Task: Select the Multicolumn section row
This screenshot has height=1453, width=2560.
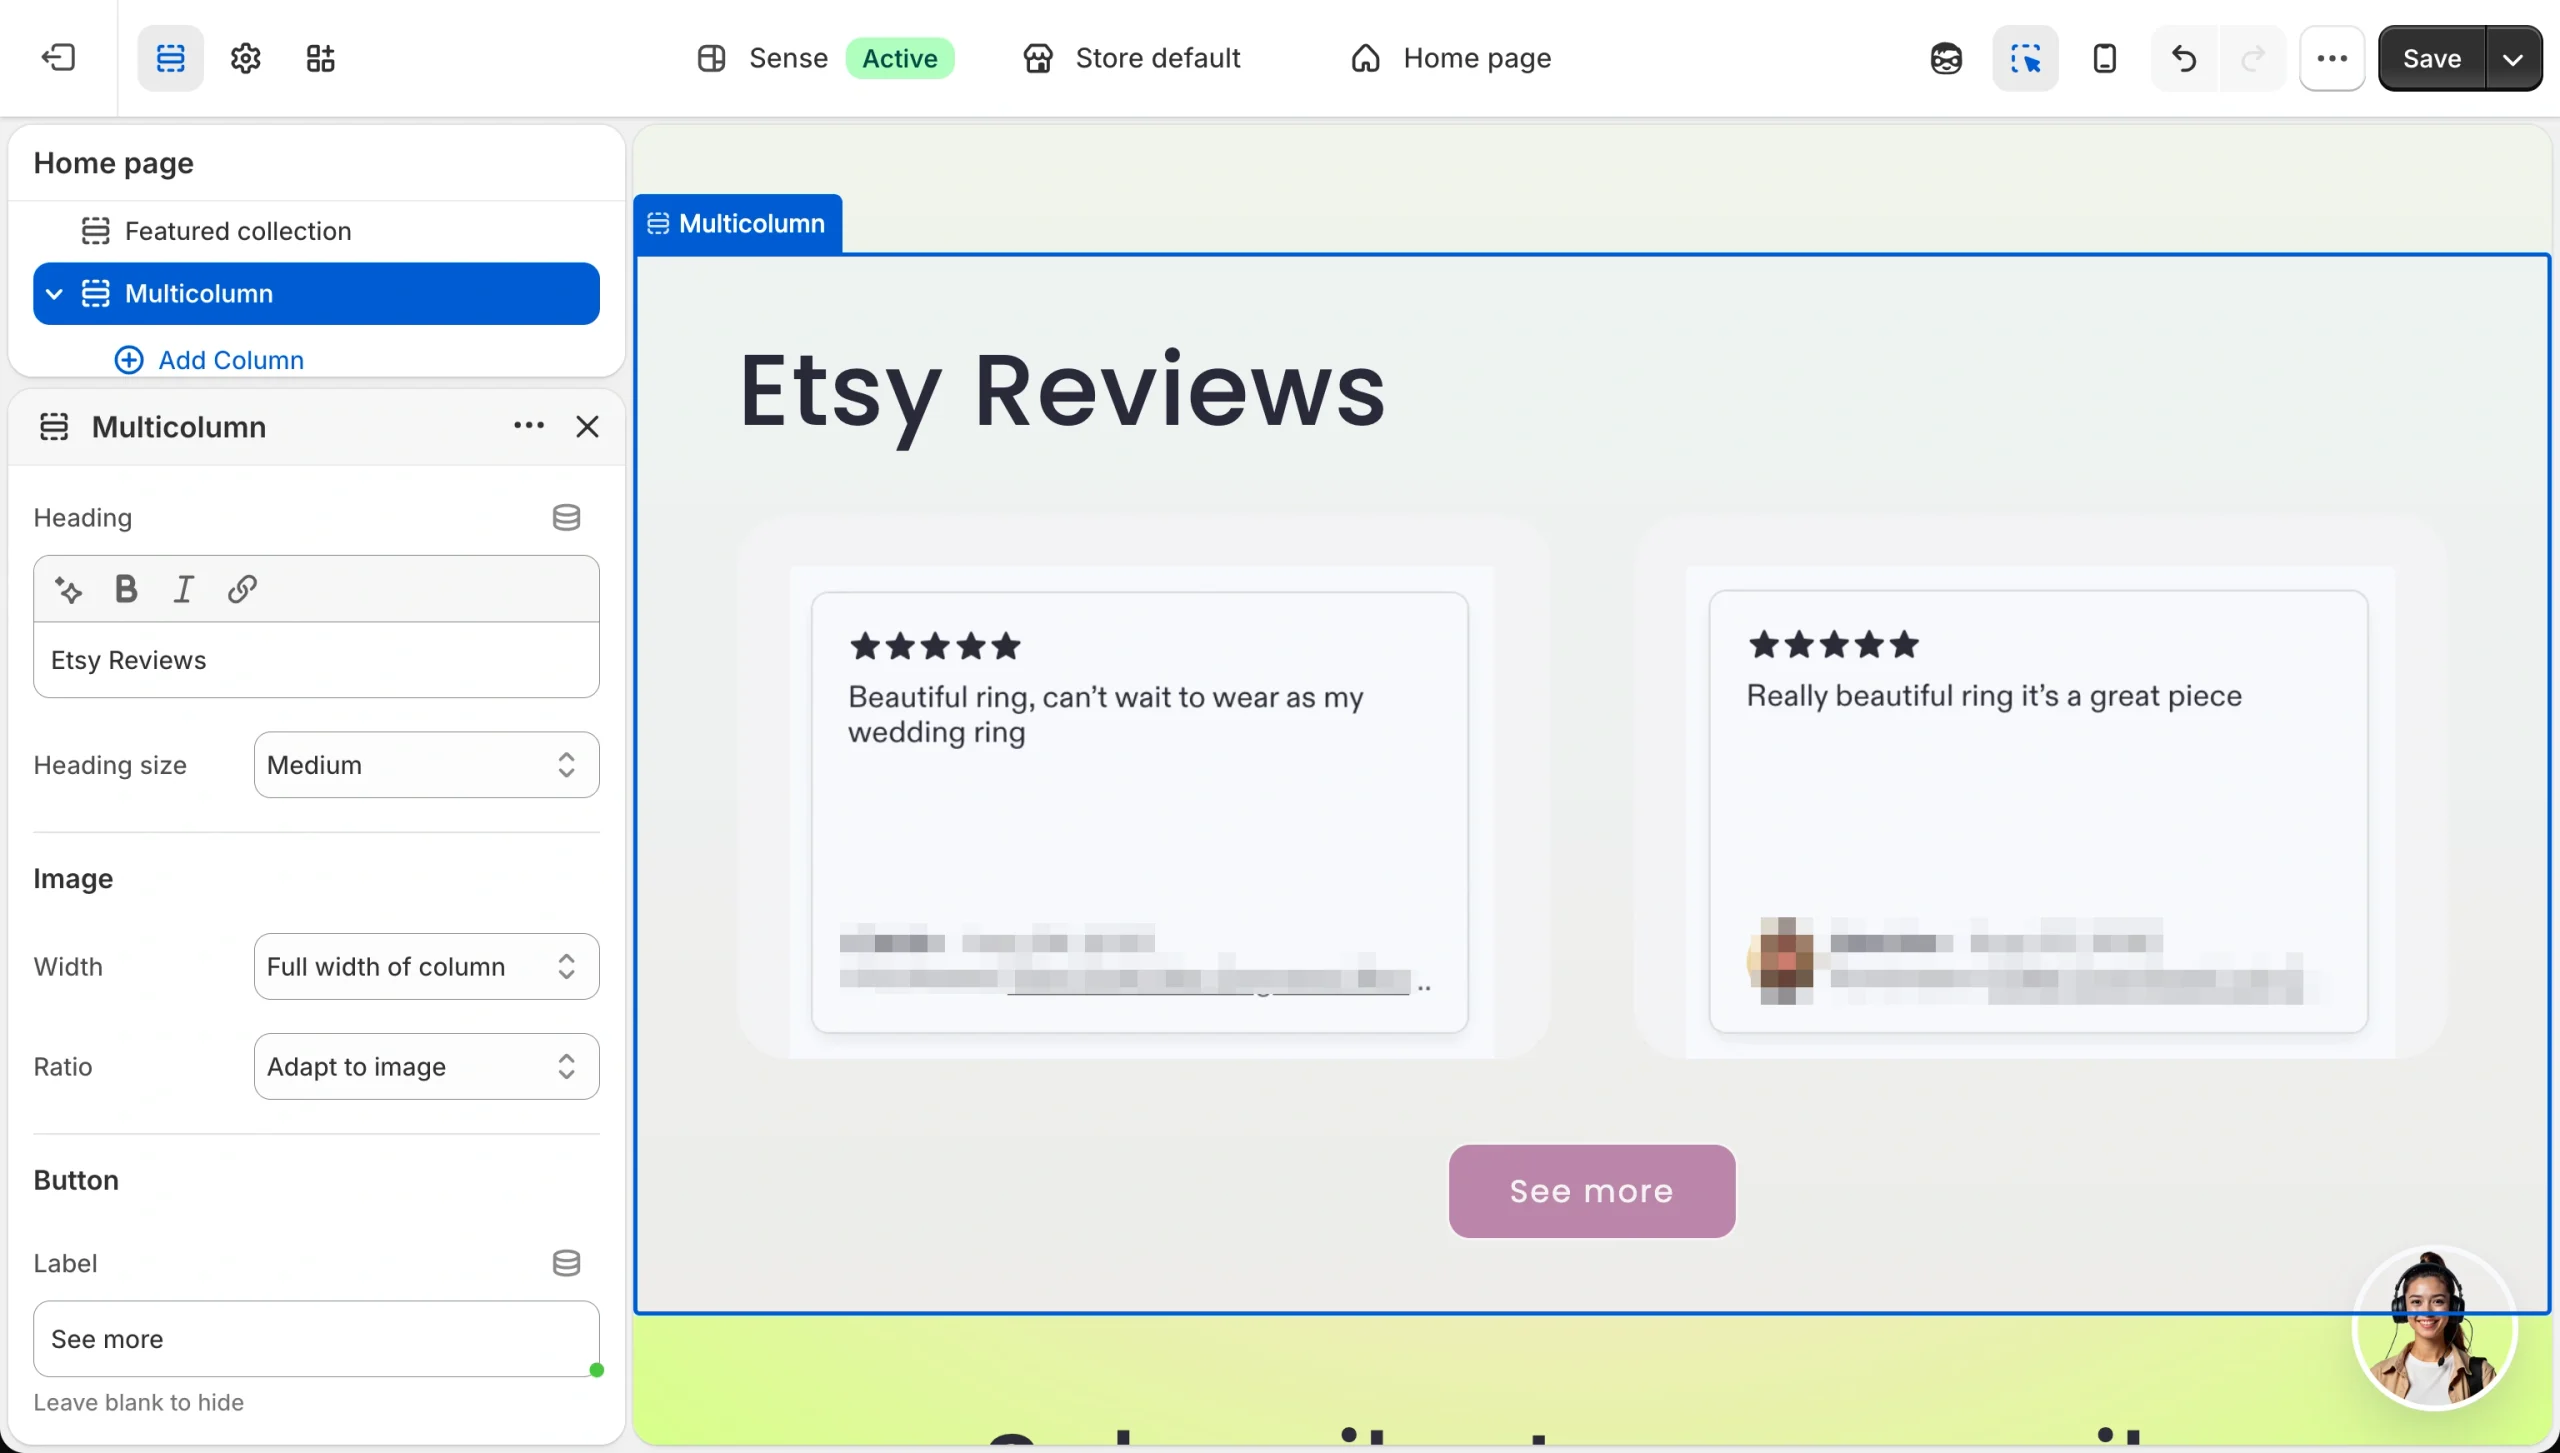Action: click(316, 294)
